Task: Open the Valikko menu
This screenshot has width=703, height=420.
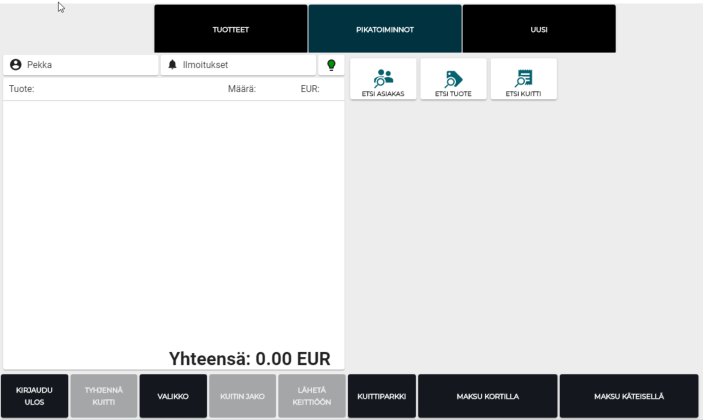Action: (x=173, y=397)
